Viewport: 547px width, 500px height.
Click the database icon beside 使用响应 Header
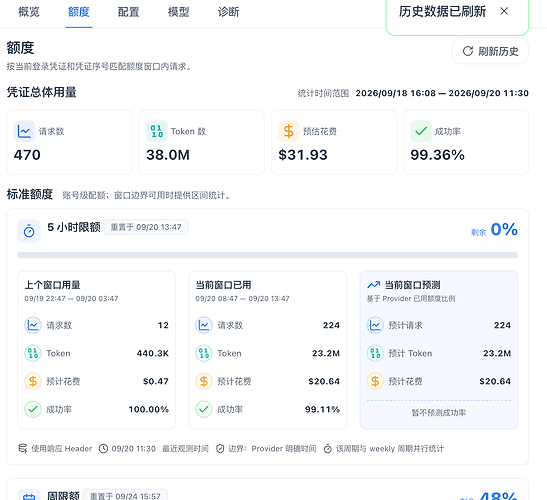23,448
